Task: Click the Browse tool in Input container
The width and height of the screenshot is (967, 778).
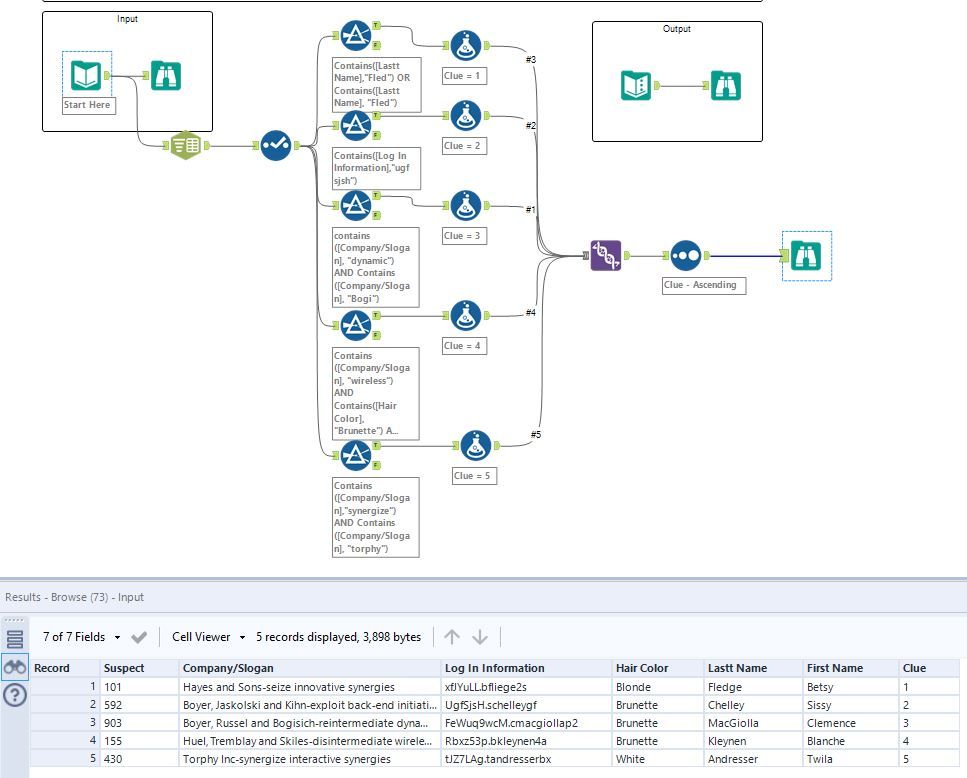Action: tap(166, 75)
